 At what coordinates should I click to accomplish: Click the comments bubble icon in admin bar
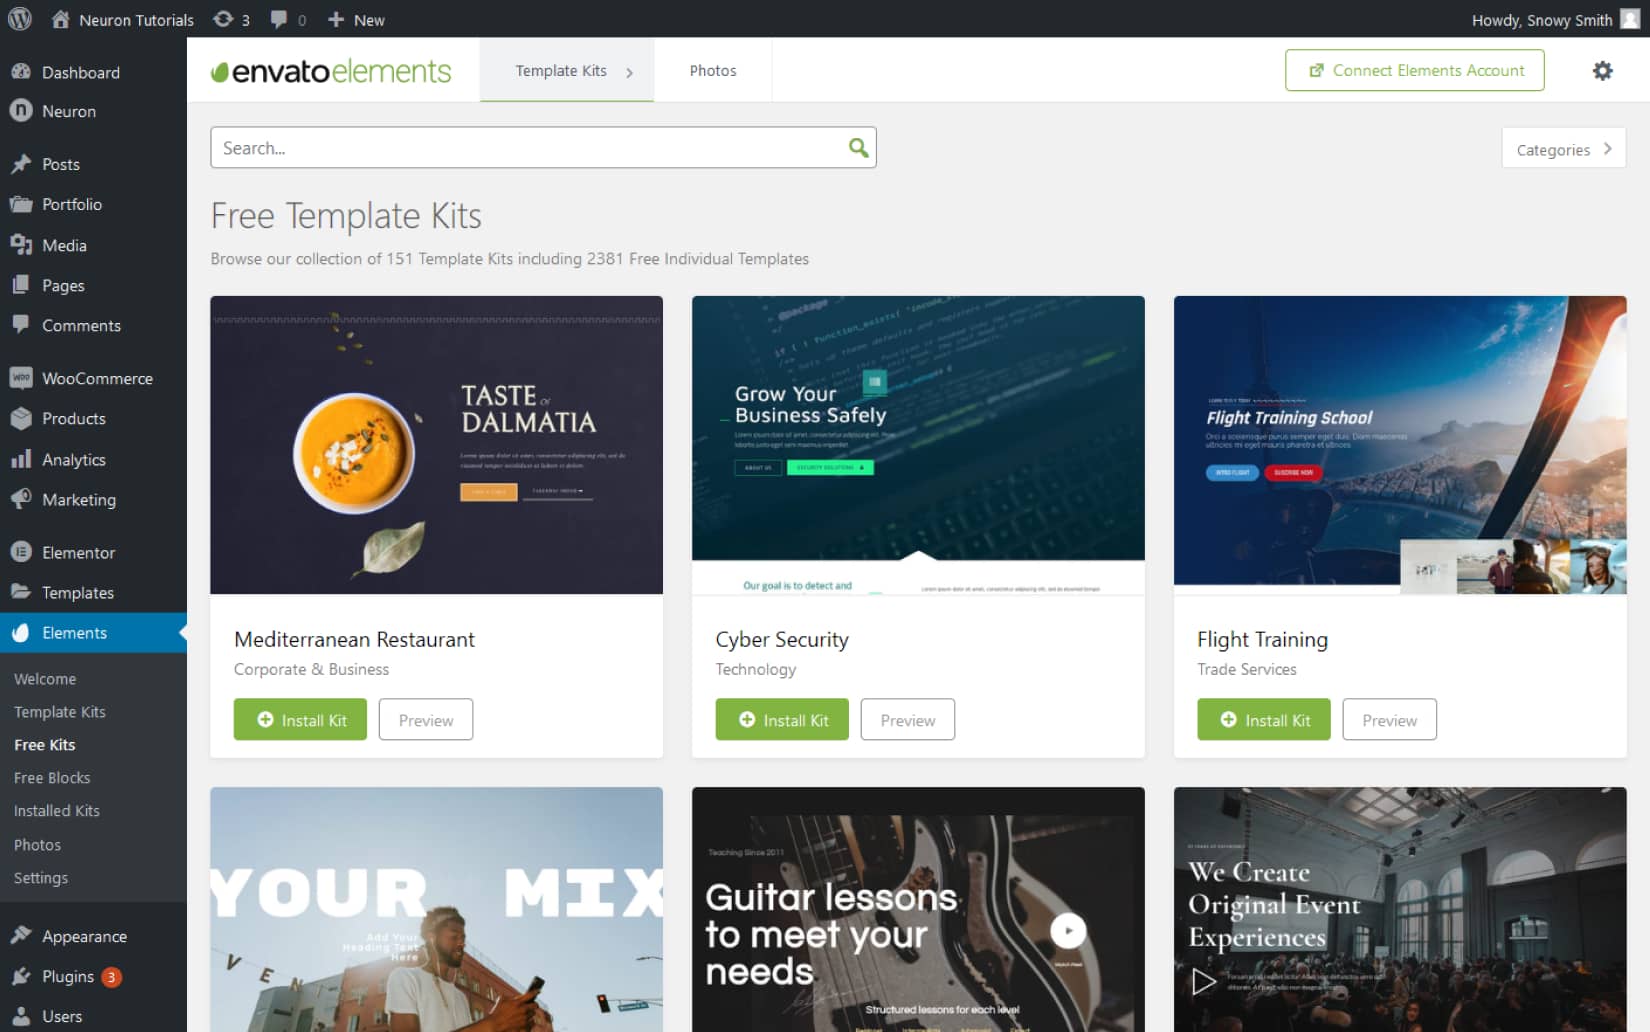point(277,19)
